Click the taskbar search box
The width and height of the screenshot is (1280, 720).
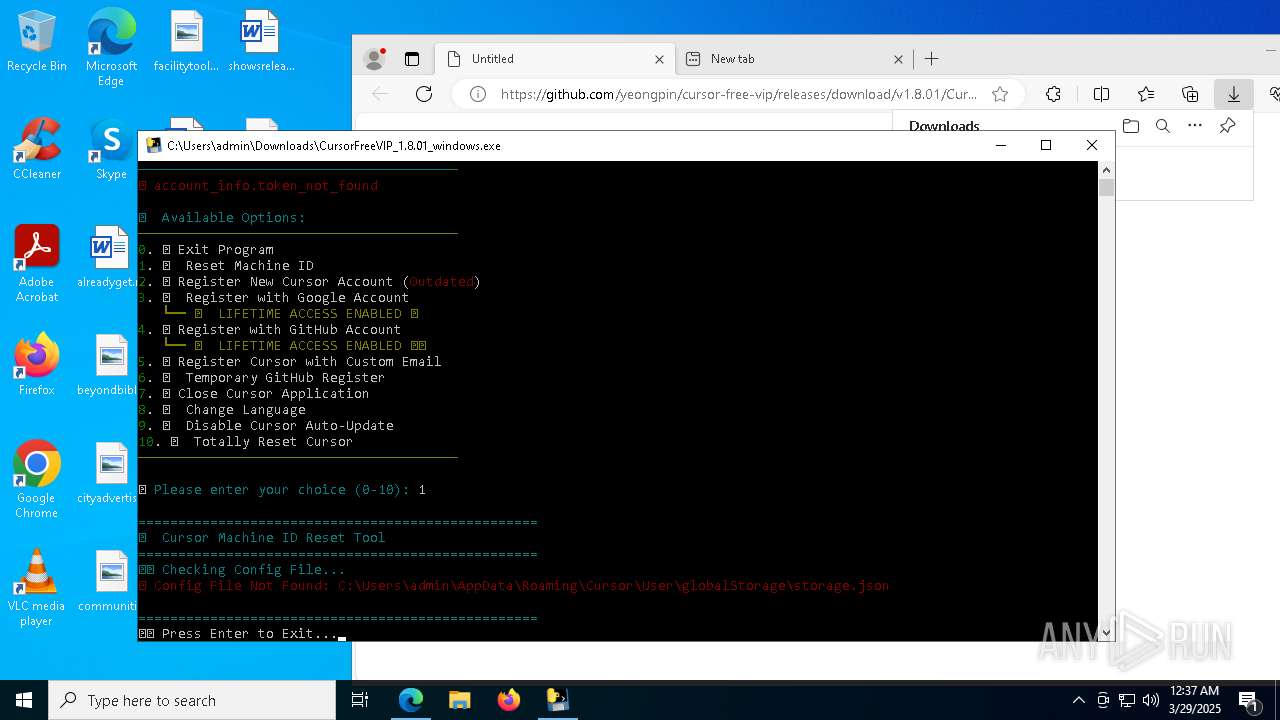tap(192, 700)
